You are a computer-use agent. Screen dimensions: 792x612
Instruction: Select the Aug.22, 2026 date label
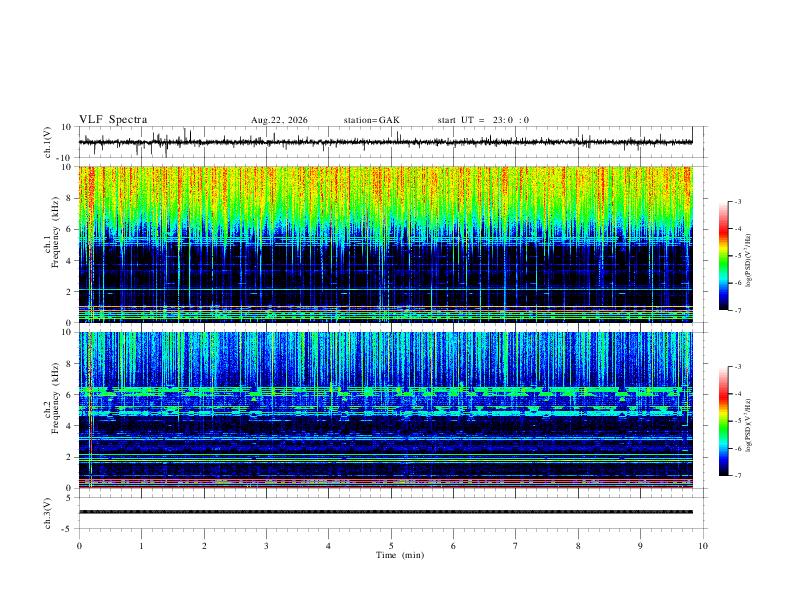pos(279,120)
